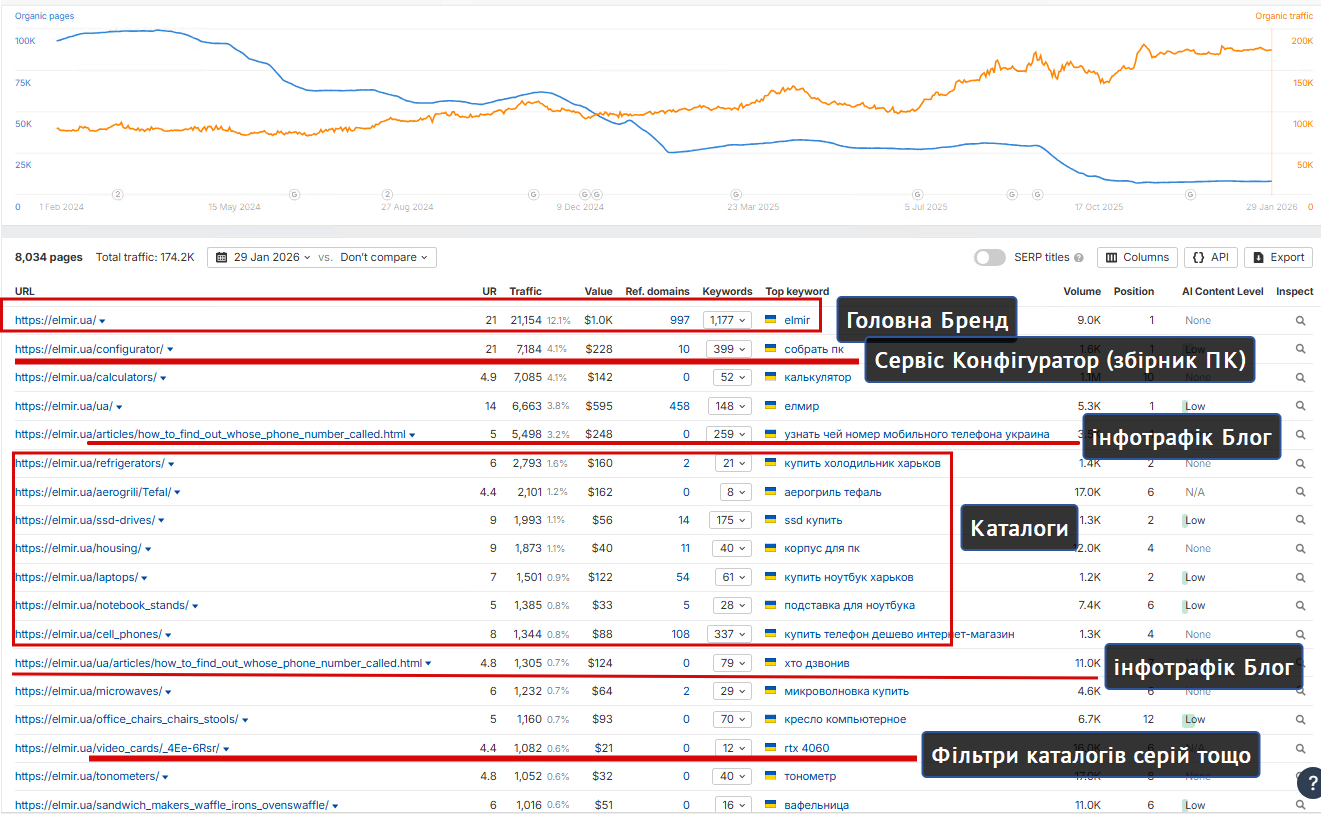Click the "$1.0K" value cell
Viewport: 1321px width, 814px height.
coord(599,320)
